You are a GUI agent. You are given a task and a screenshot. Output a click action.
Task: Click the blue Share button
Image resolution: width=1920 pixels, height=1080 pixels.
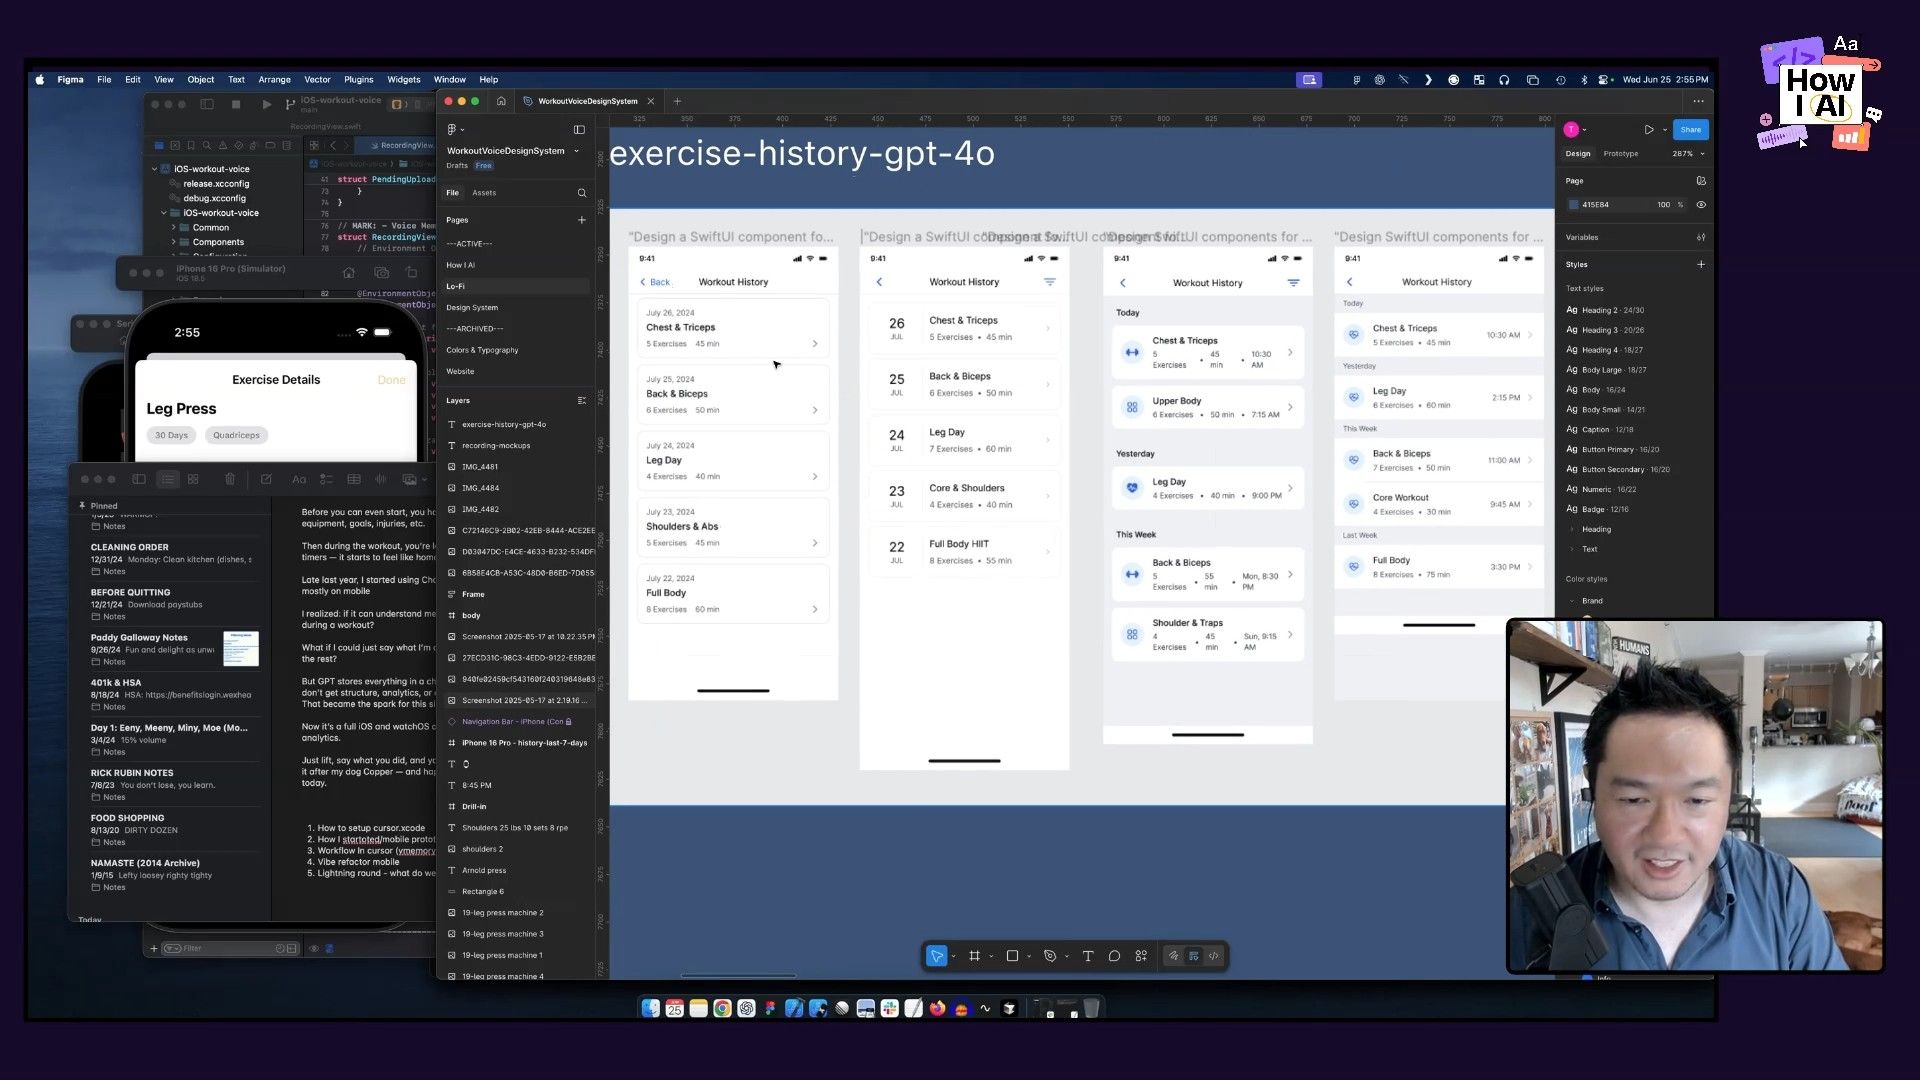1690,129
